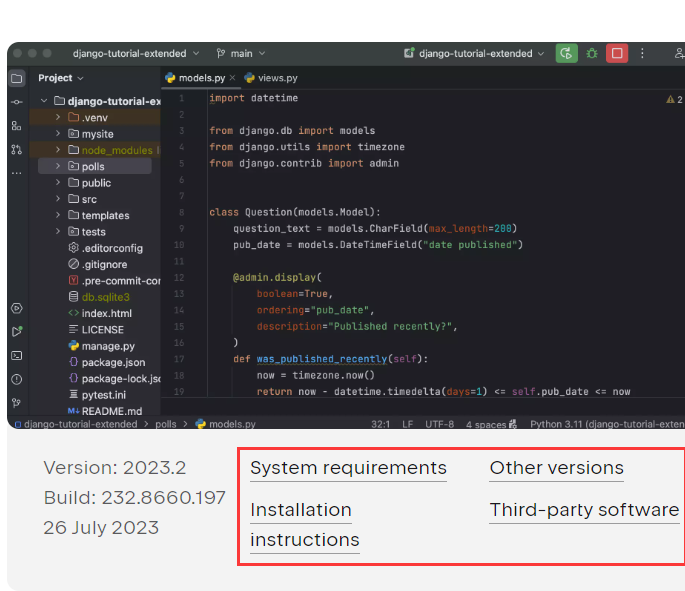Image resolution: width=685 pixels, height=591 pixels.
Task: Expand the node_modules folder
Action: (58, 150)
